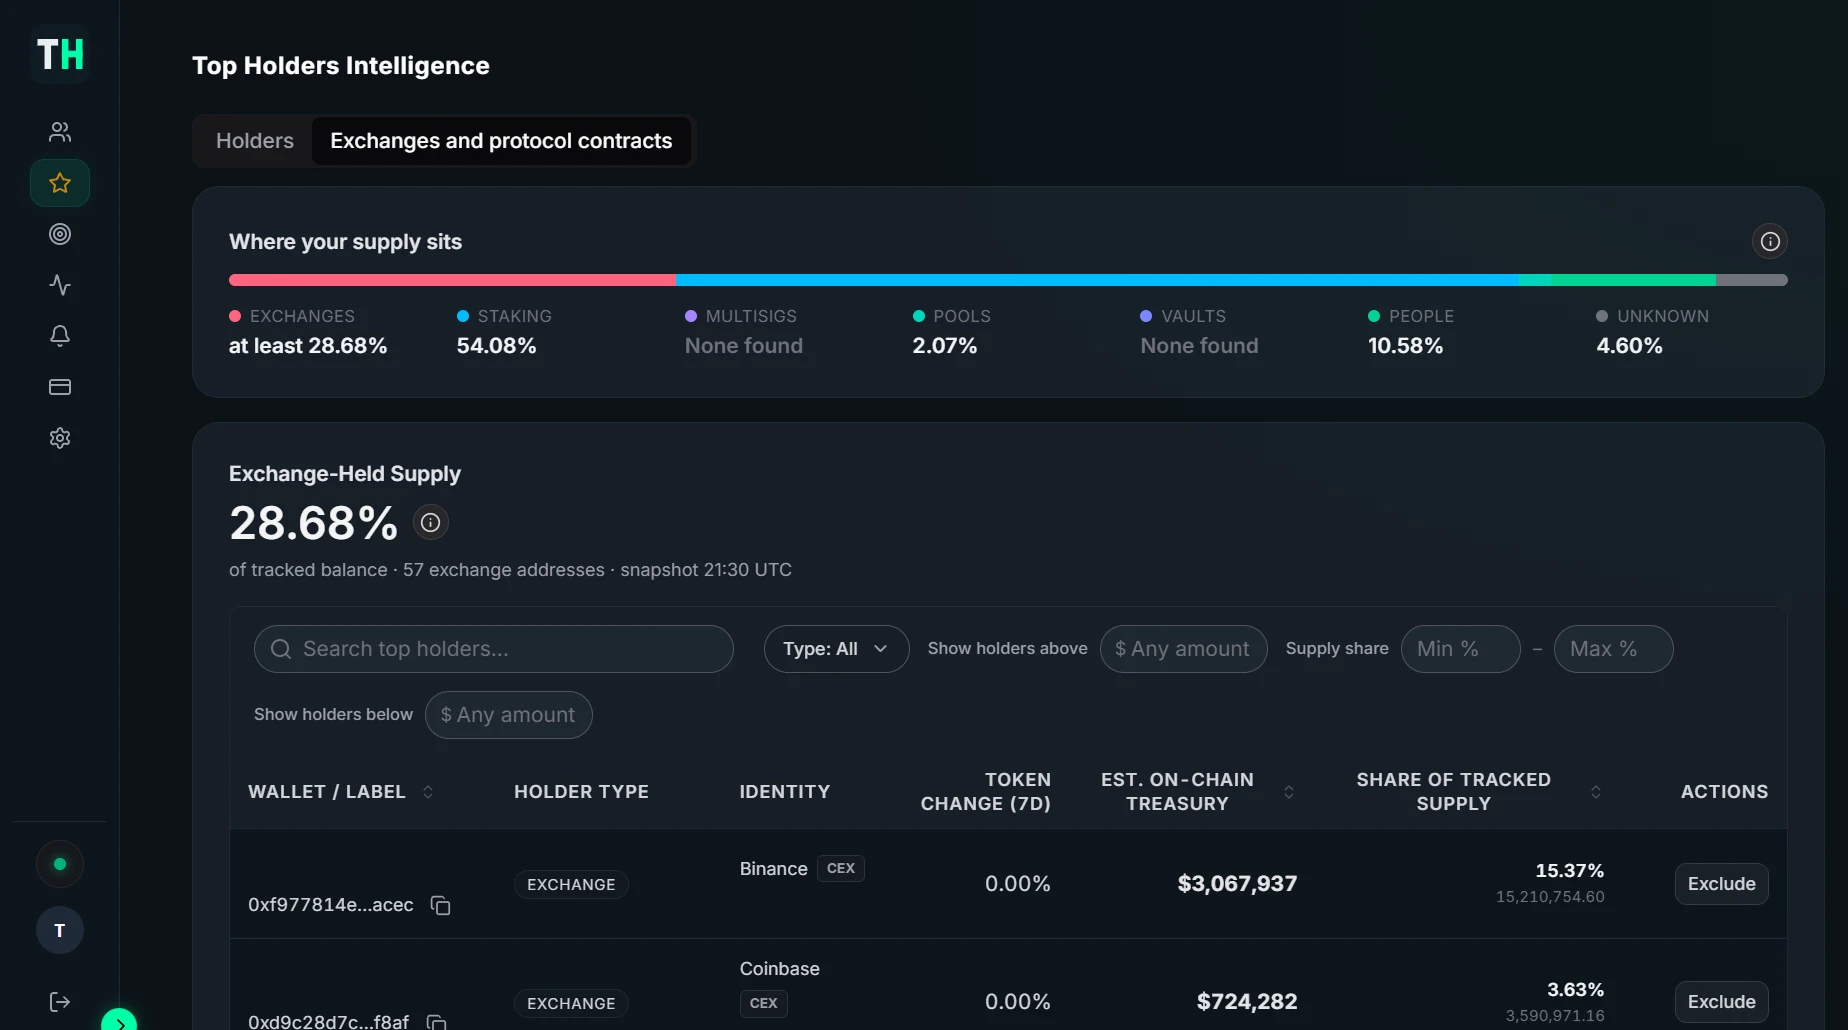Click the green status dot in sidebar
1848x1030 pixels.
coord(60,864)
